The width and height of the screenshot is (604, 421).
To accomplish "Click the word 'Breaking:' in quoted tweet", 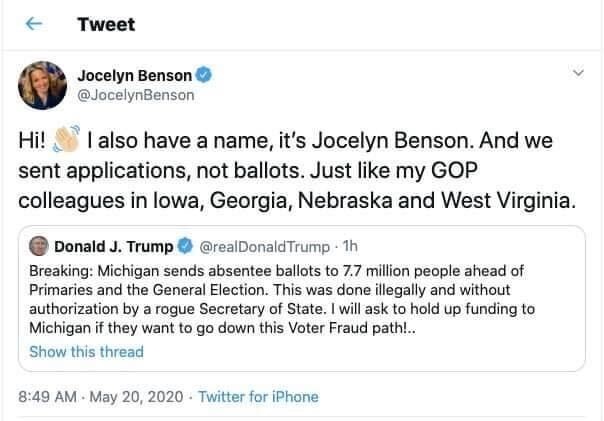I will [61, 270].
